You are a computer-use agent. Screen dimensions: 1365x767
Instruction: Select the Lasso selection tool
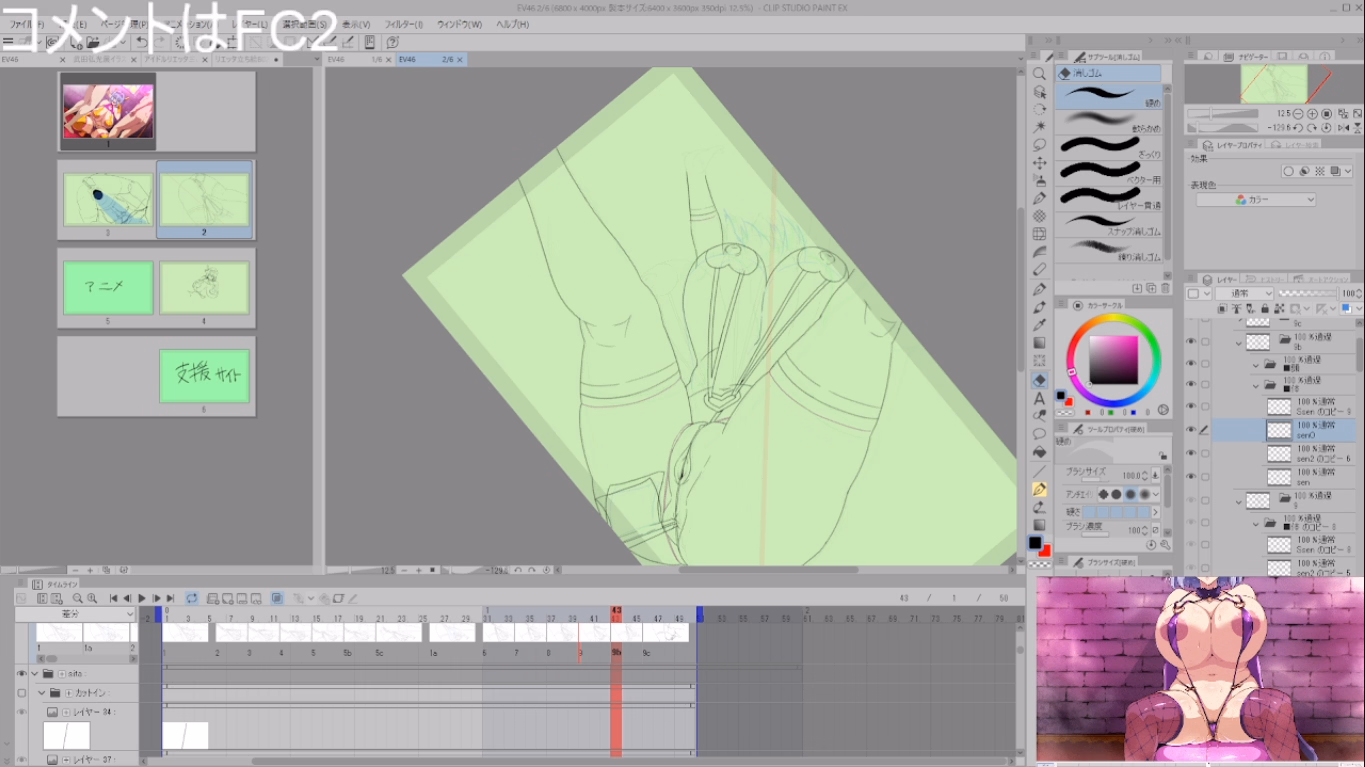(1039, 145)
